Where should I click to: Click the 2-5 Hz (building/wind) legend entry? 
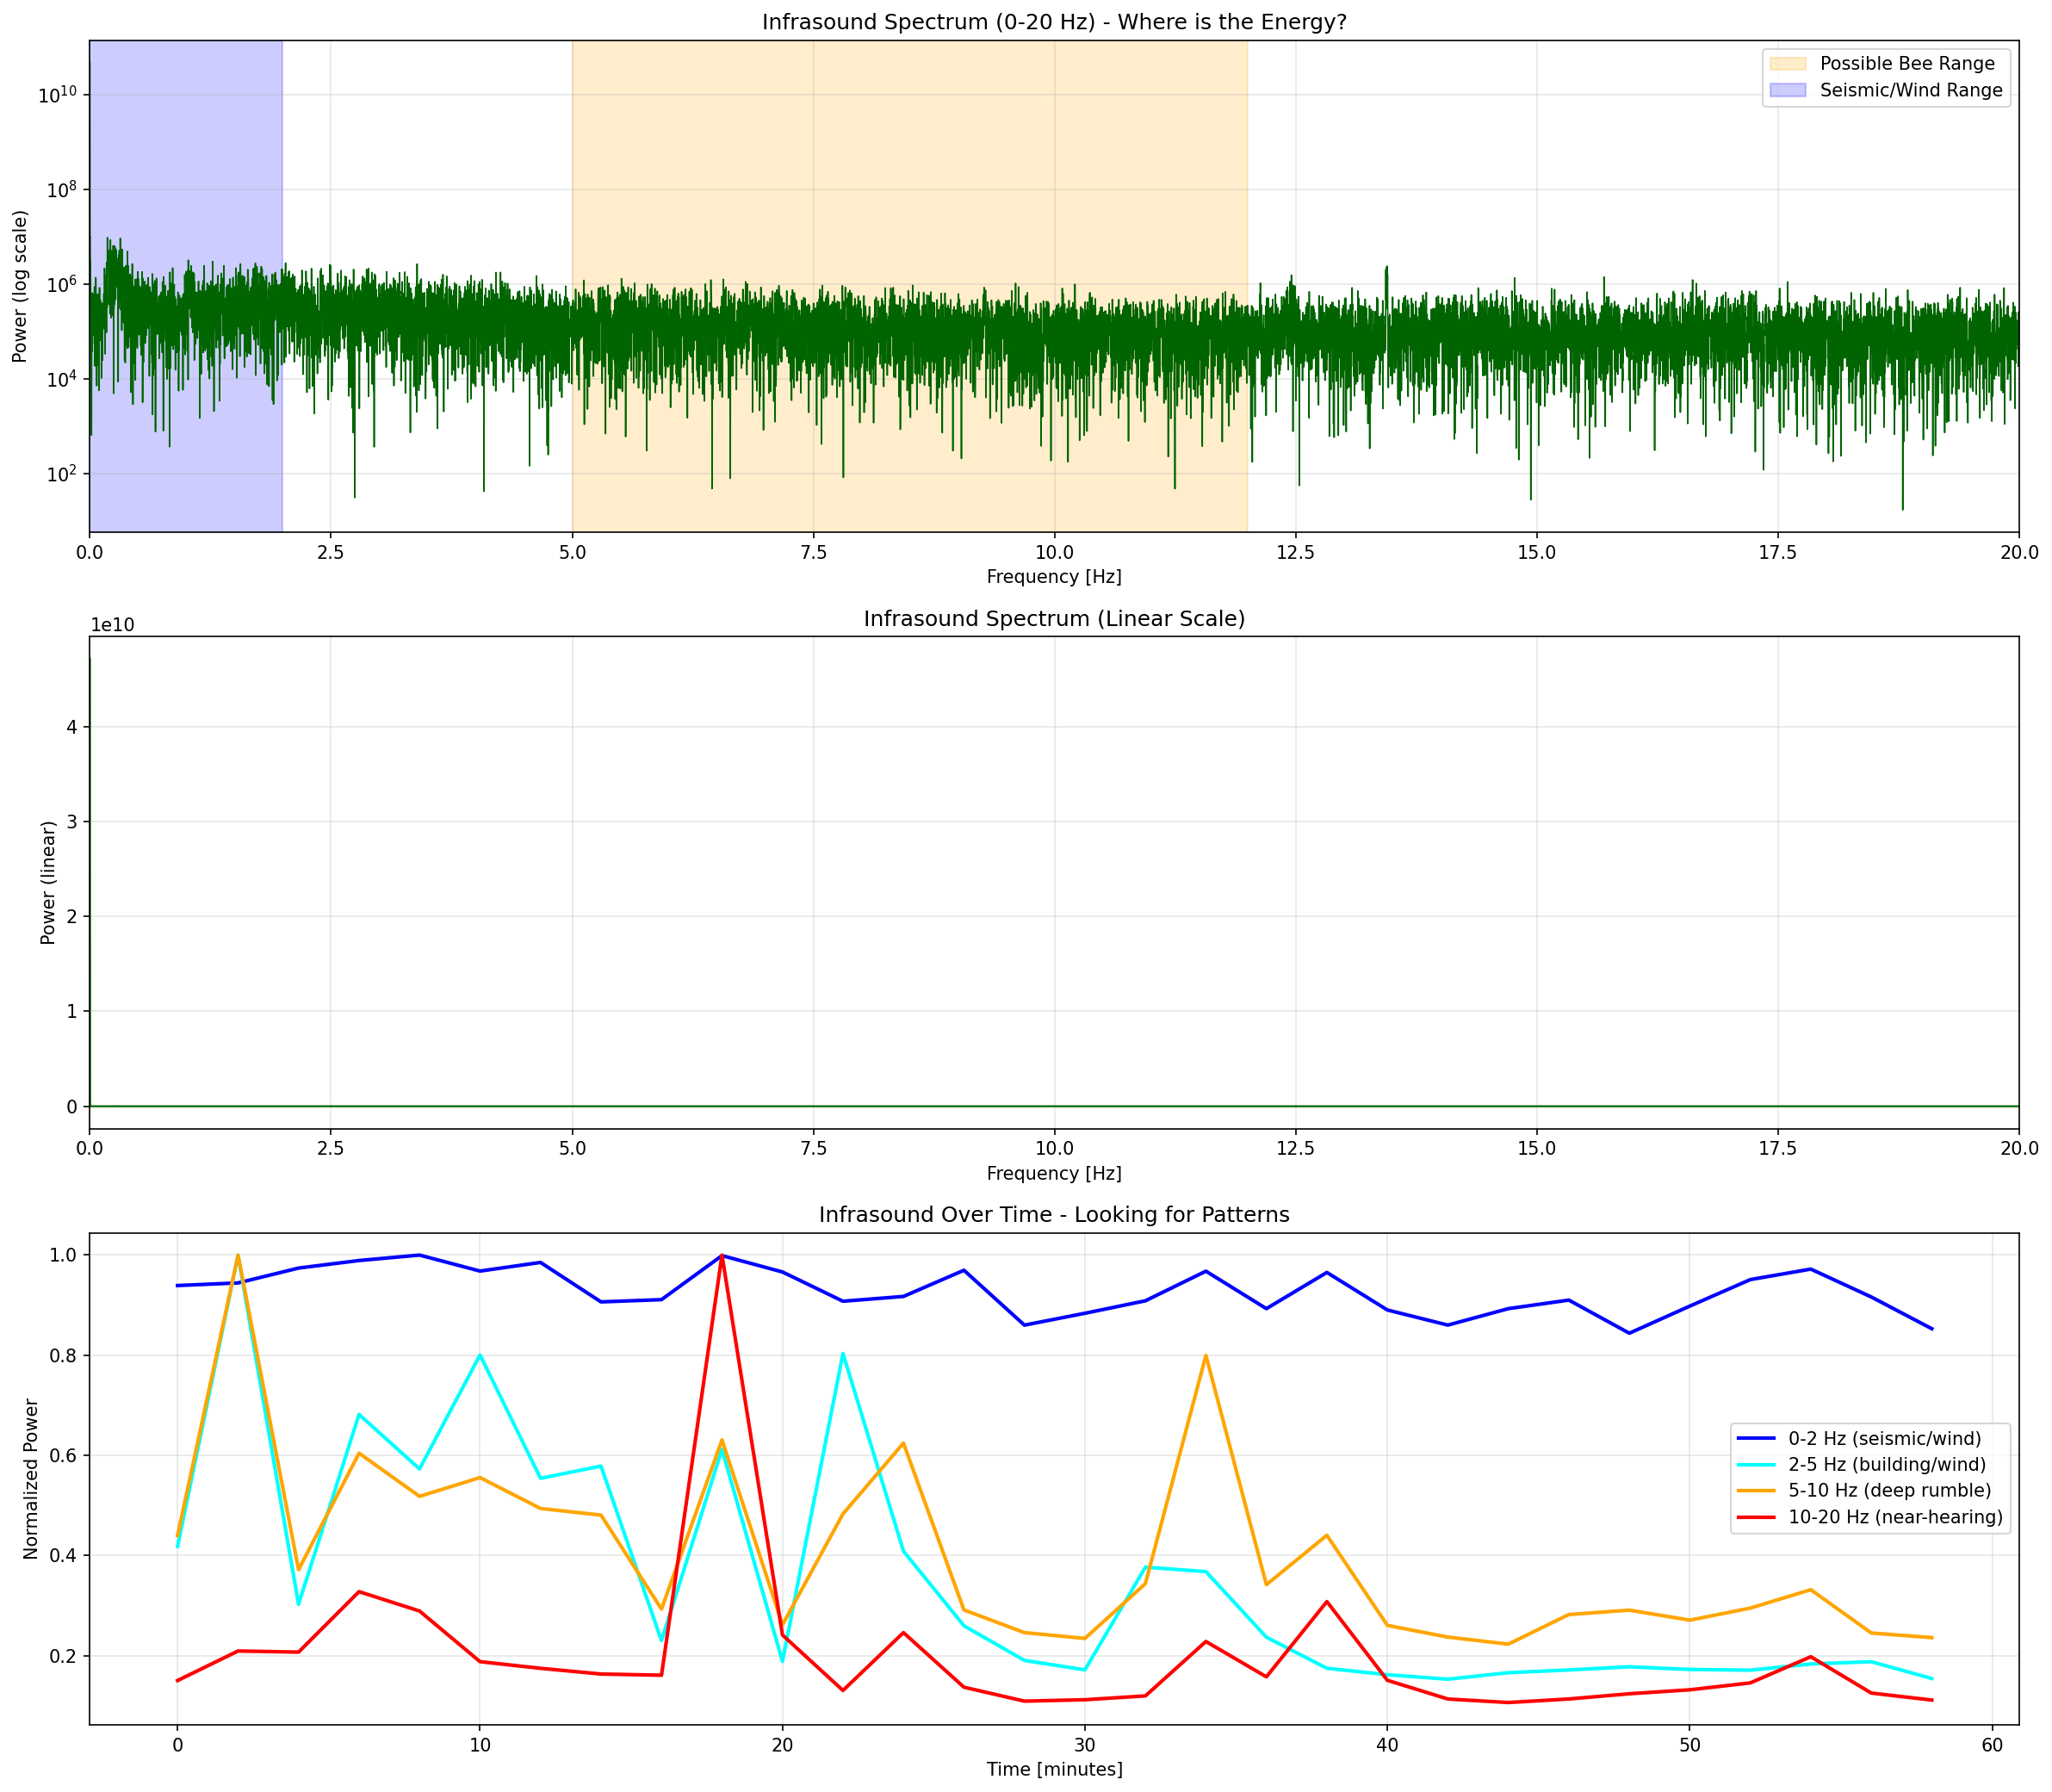click(x=1887, y=1465)
